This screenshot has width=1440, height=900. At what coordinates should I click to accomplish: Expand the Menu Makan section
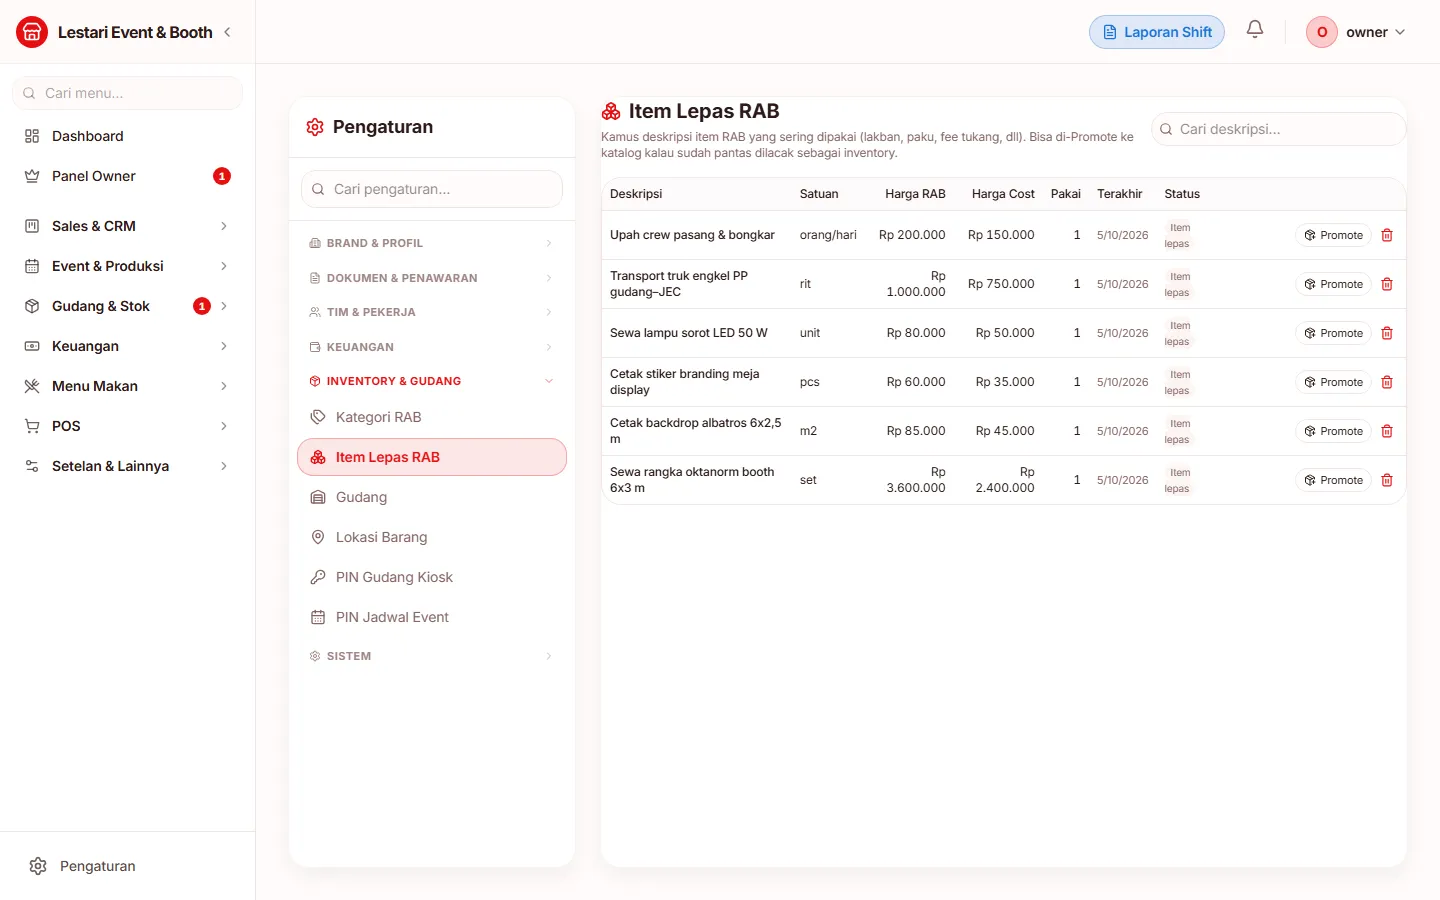(127, 386)
